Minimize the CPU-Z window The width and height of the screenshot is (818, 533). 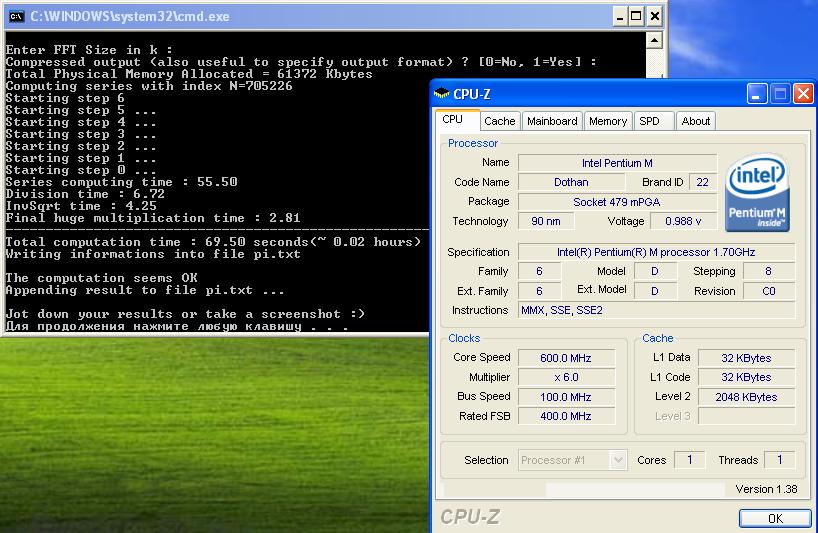coord(756,94)
